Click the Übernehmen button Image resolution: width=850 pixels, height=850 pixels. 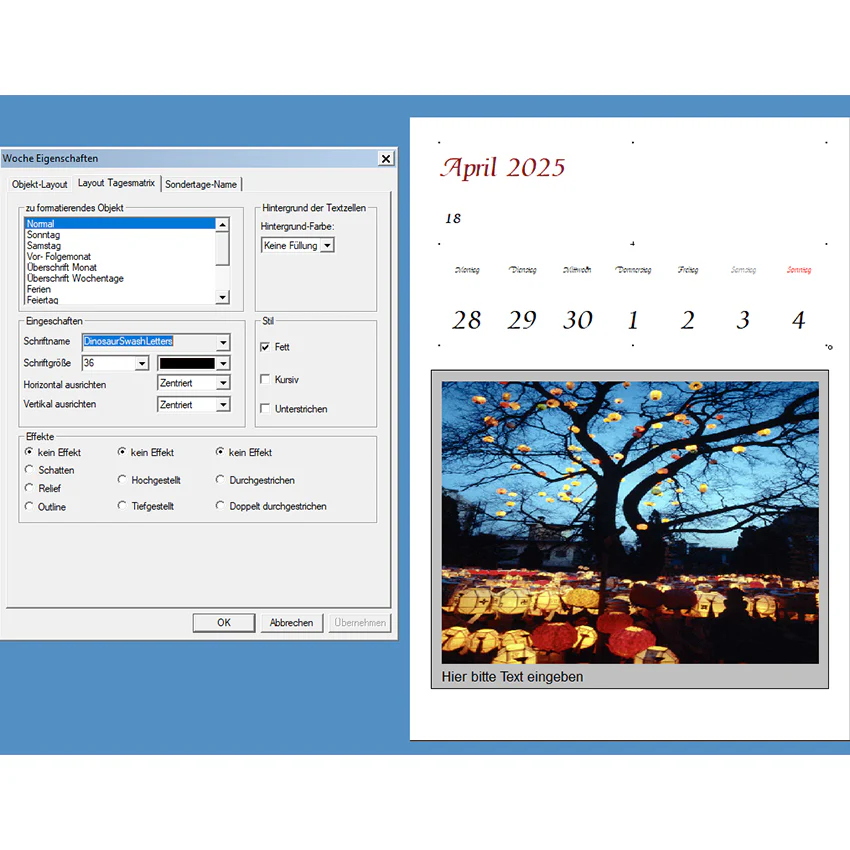360,623
